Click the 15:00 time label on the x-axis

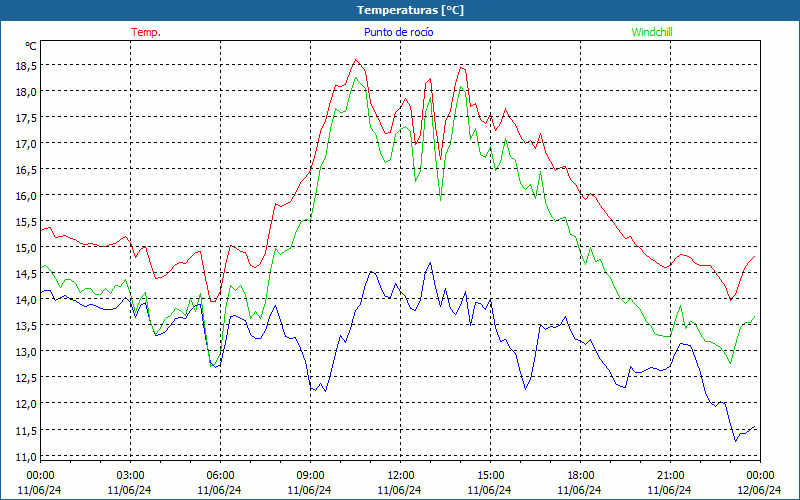490,475
